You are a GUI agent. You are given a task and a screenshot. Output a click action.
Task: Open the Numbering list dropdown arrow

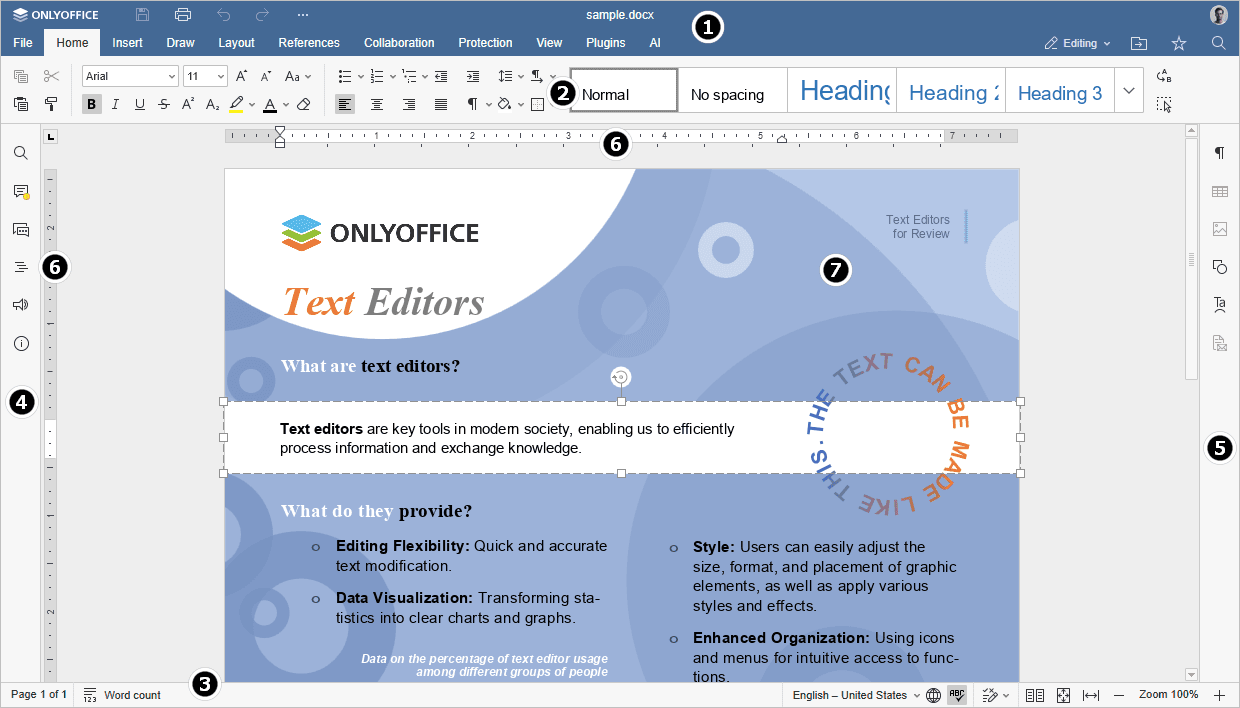392,76
